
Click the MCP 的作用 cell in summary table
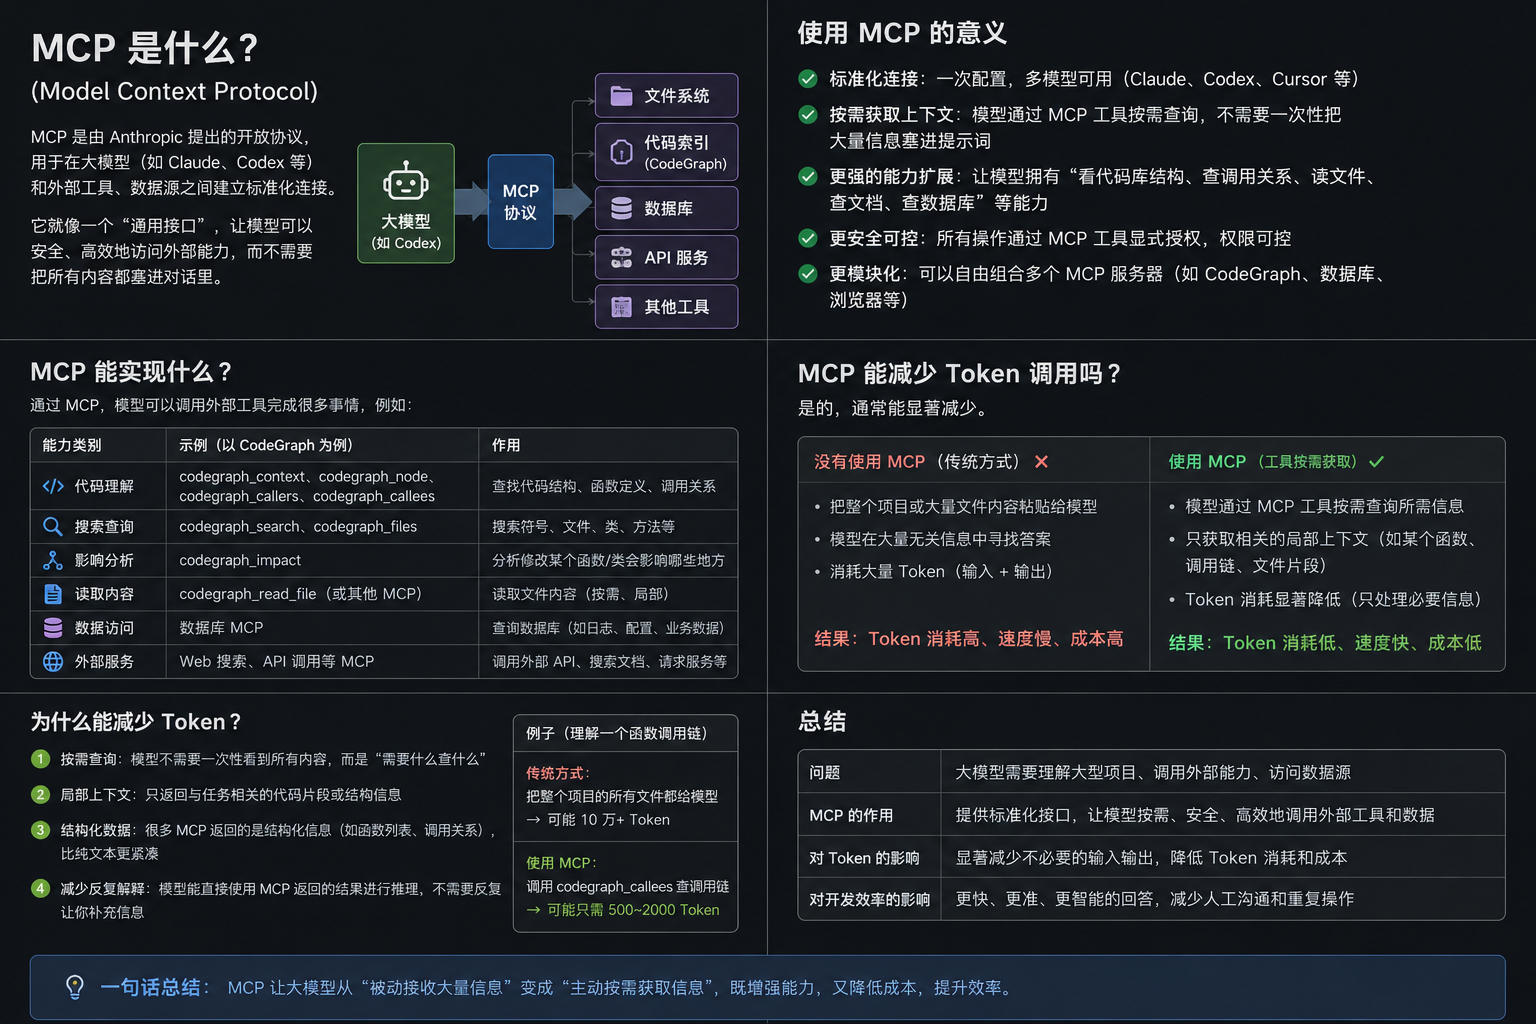[x=869, y=815]
